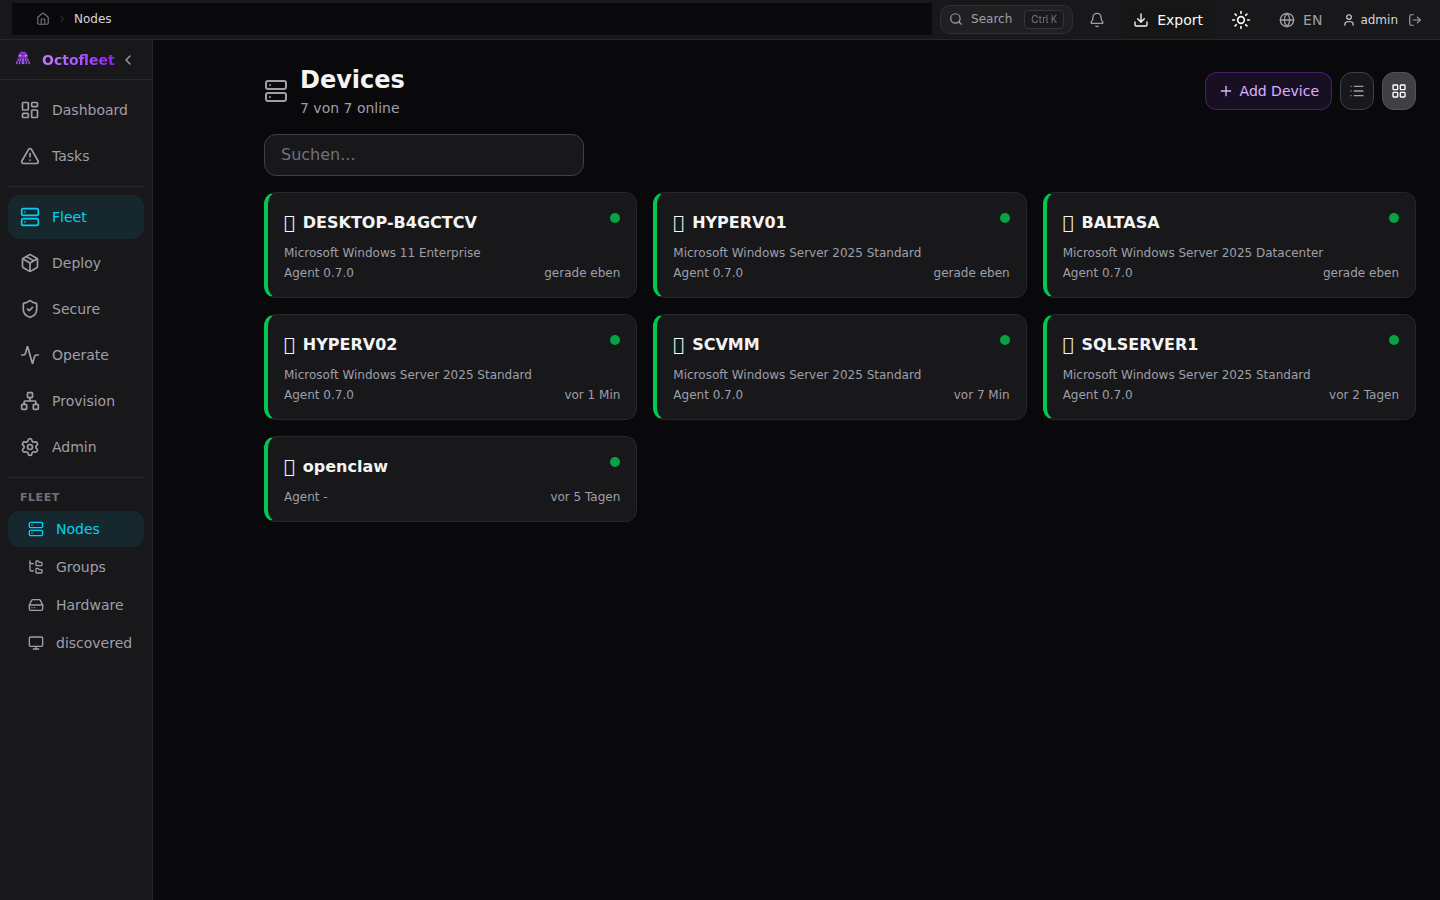Click the Add Device button
1440x900 pixels.
tap(1268, 91)
